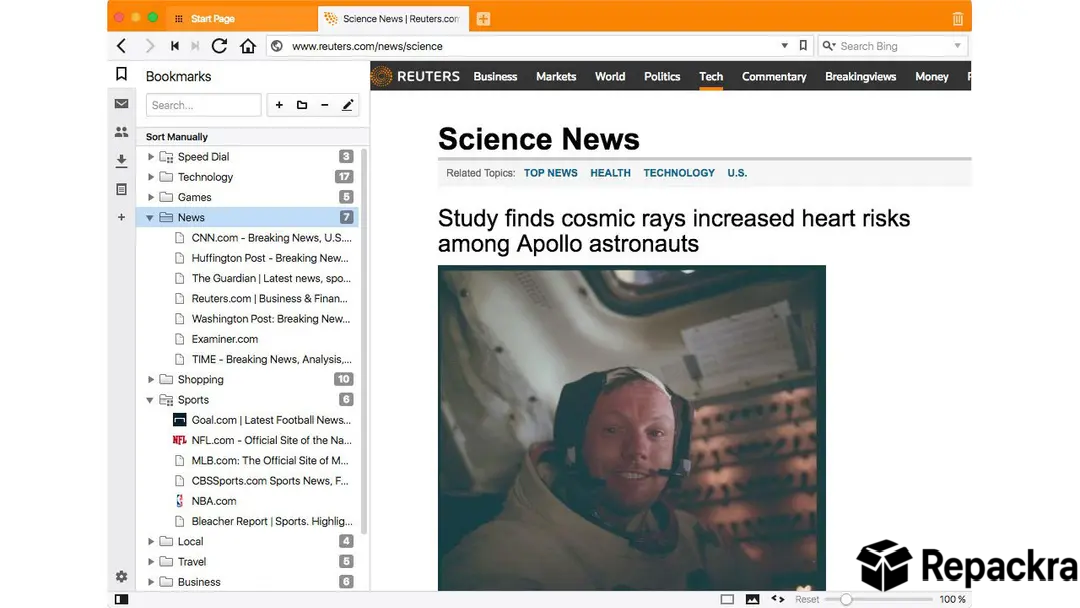Open Reuters World section

click(610, 76)
